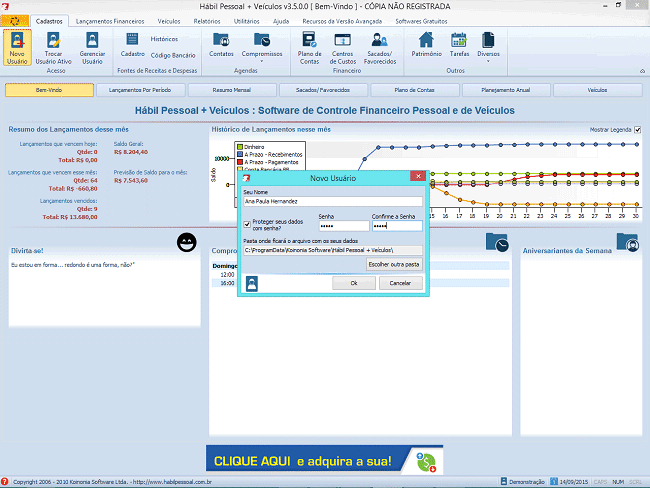Click the Senha password field
The image size is (650, 488).
coord(344,226)
